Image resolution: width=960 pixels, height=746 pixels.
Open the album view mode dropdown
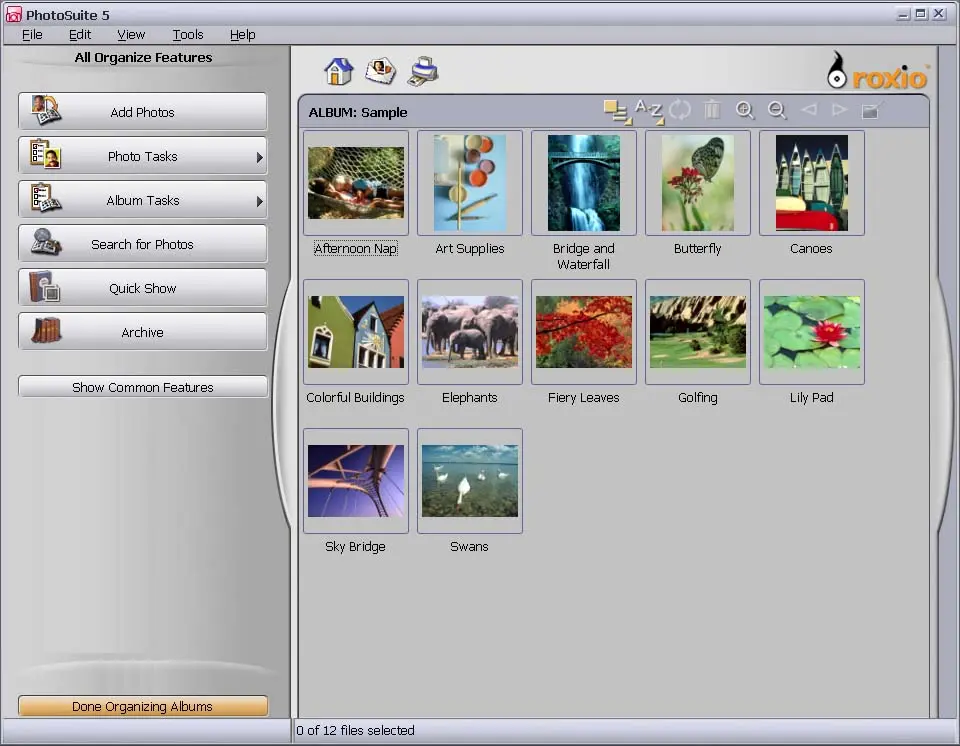pos(616,112)
